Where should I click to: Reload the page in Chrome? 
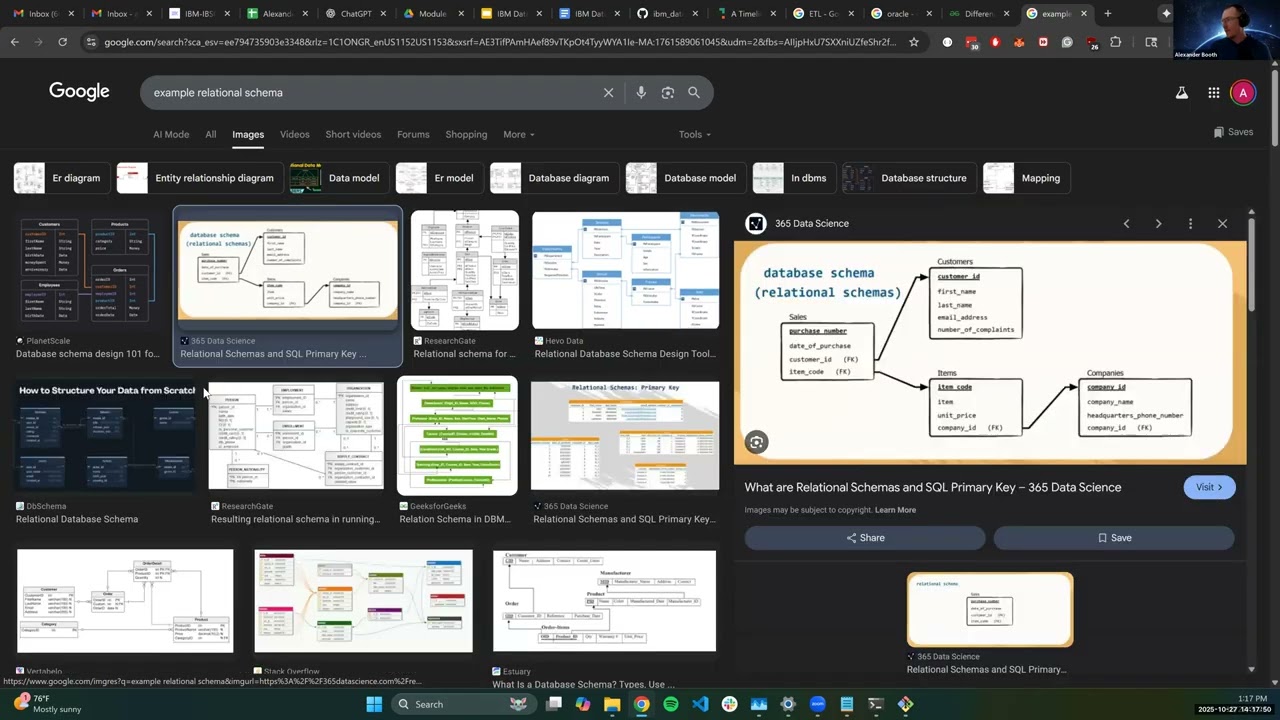tap(62, 42)
